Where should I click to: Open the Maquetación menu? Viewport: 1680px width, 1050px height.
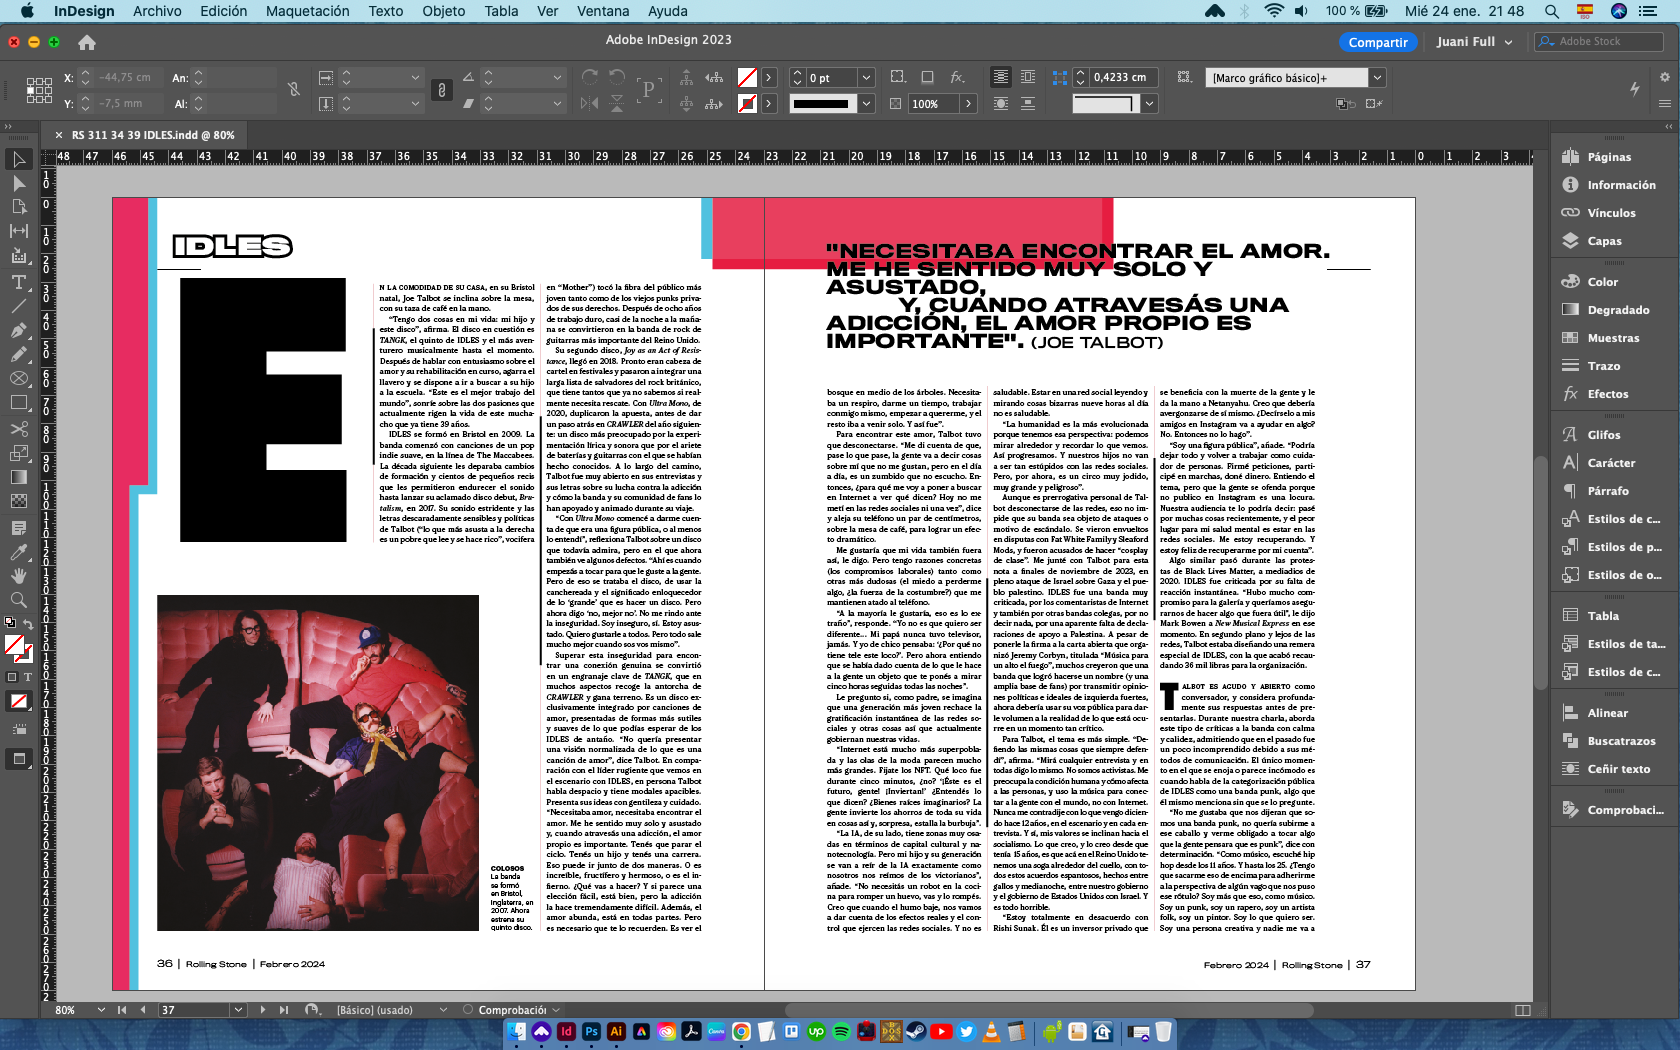click(308, 11)
